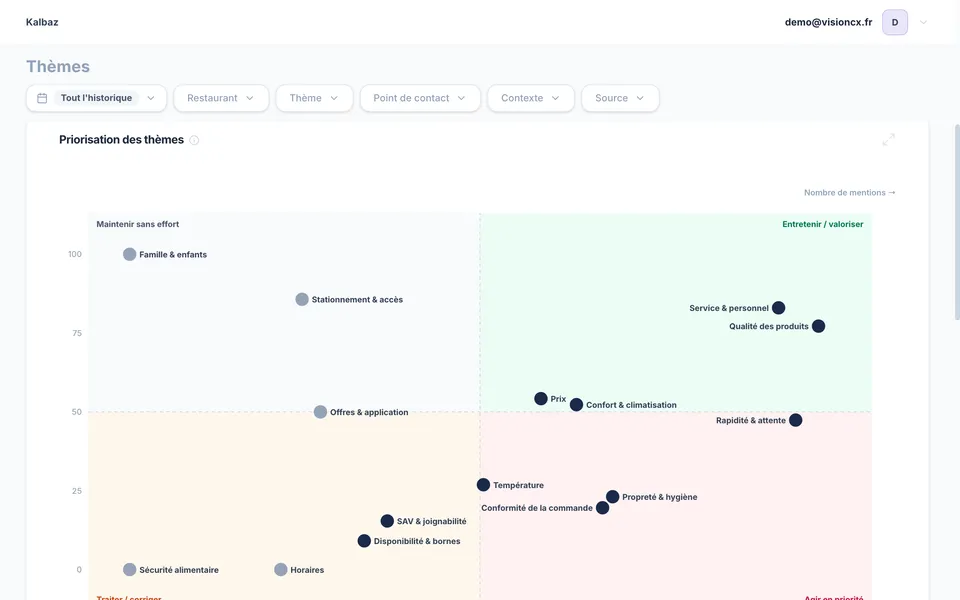Select the Service & personnel data point

pyautogui.click(x=778, y=308)
